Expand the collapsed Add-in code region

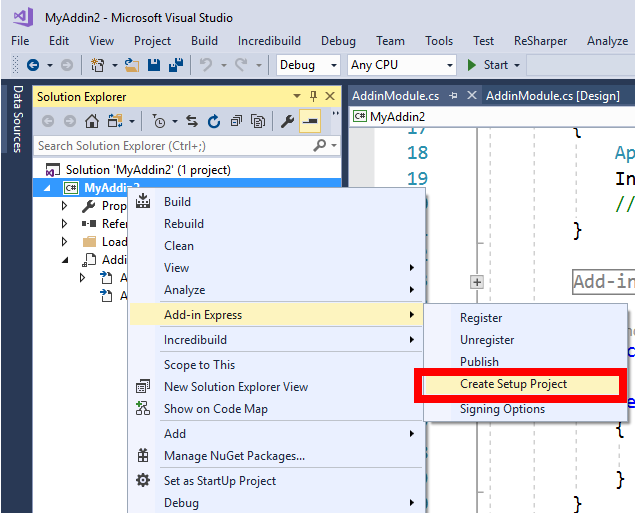click(477, 282)
